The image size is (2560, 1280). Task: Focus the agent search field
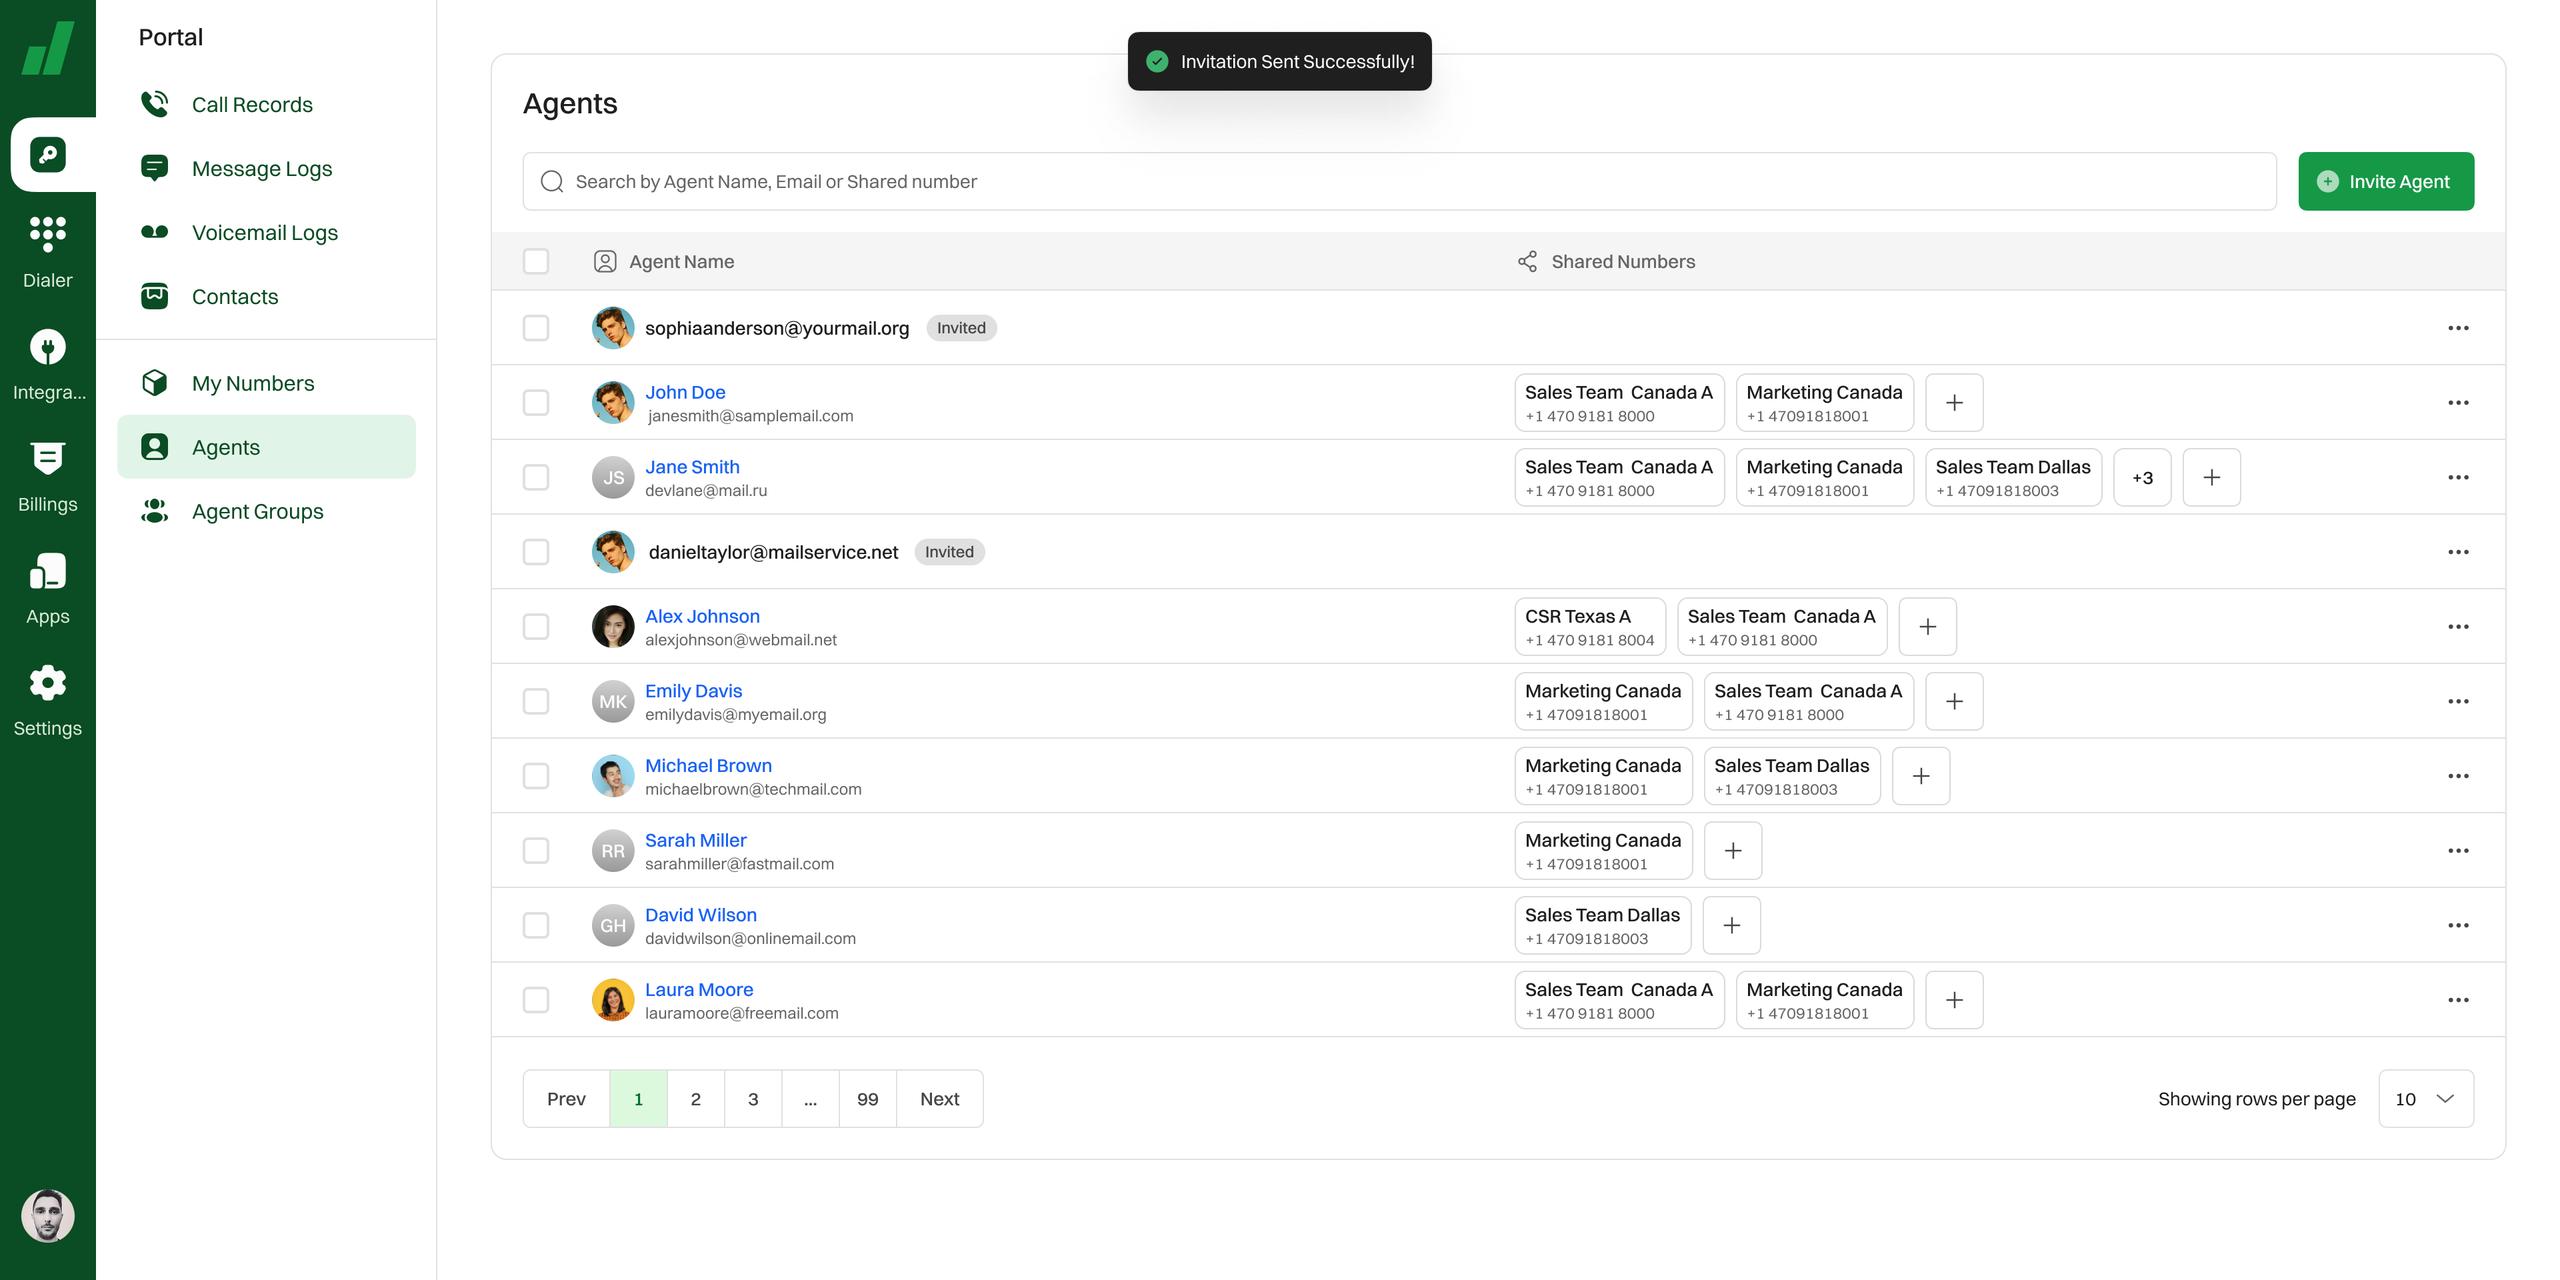(x=1400, y=181)
